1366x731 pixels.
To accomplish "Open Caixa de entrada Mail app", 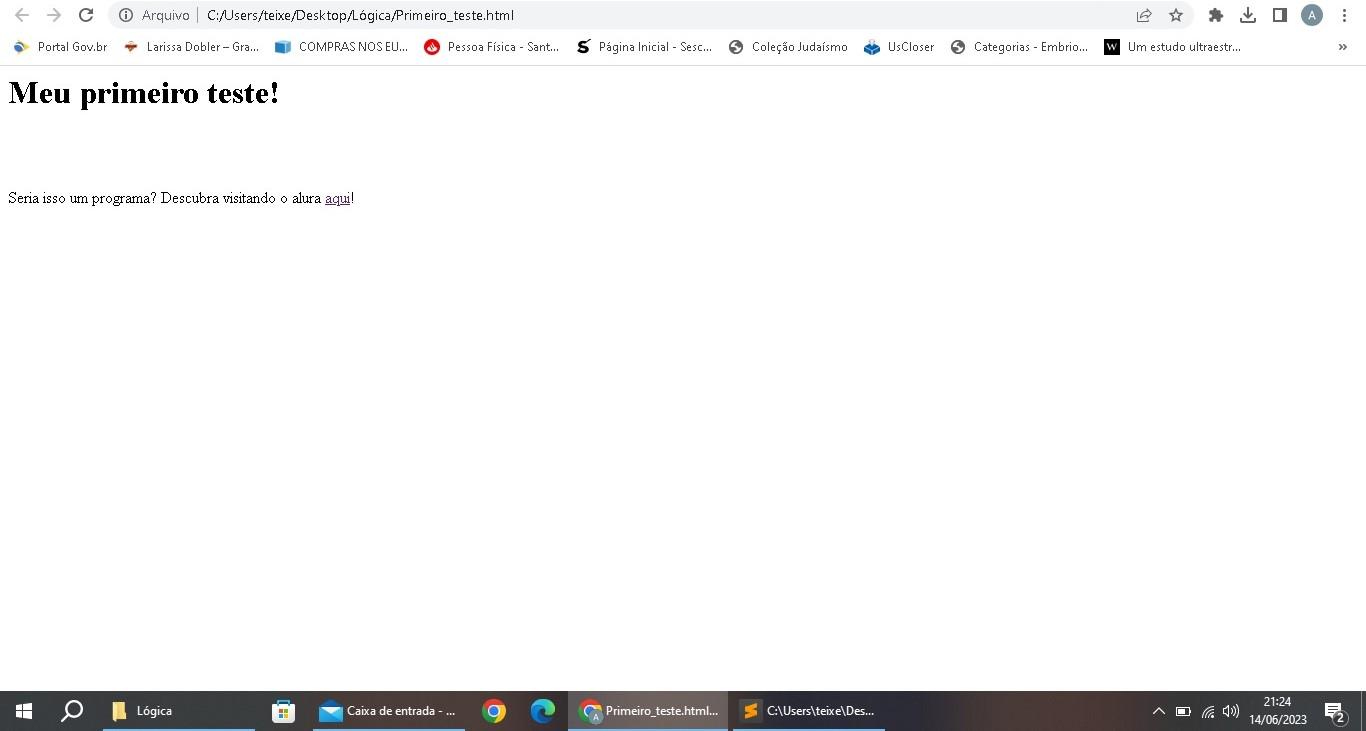I will point(389,711).
